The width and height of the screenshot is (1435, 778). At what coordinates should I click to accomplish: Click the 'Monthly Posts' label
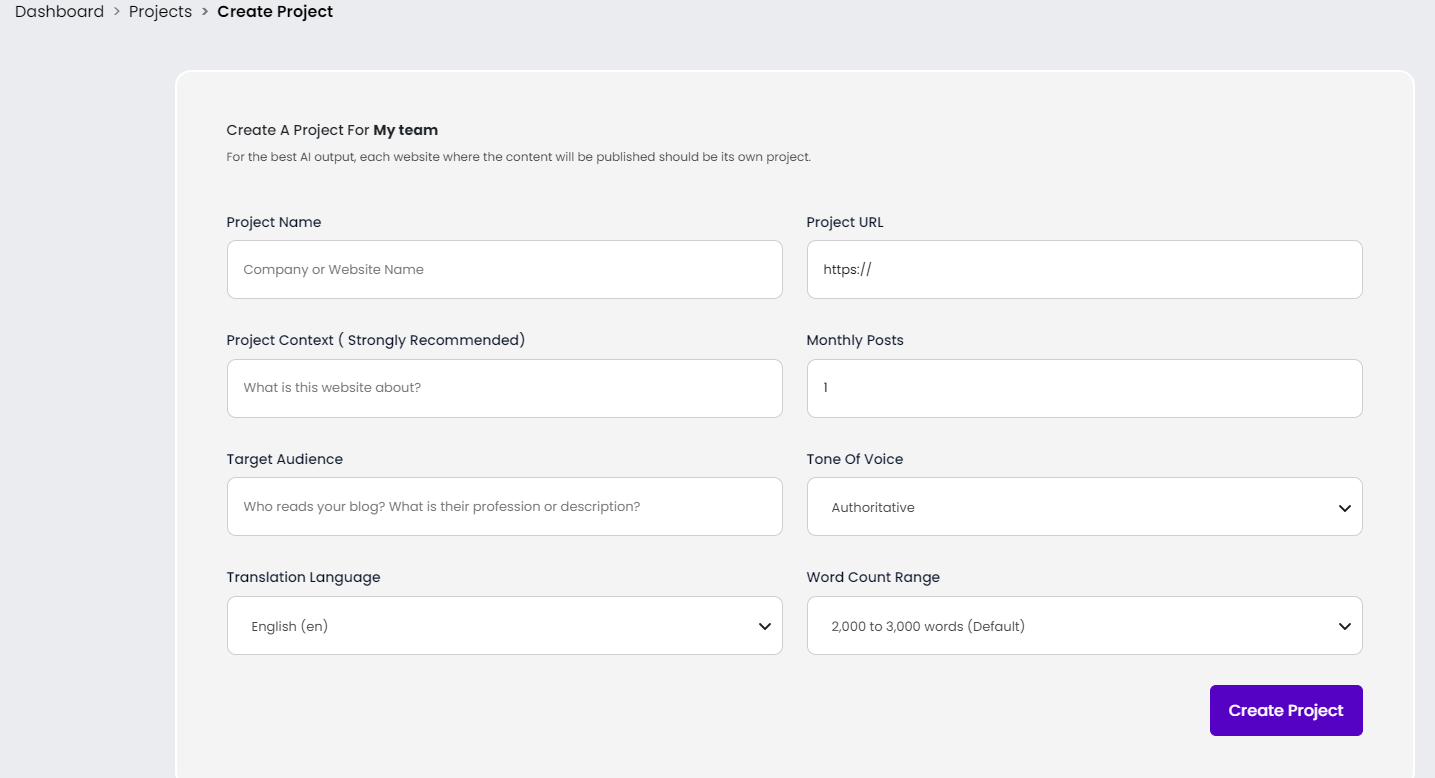tap(855, 340)
